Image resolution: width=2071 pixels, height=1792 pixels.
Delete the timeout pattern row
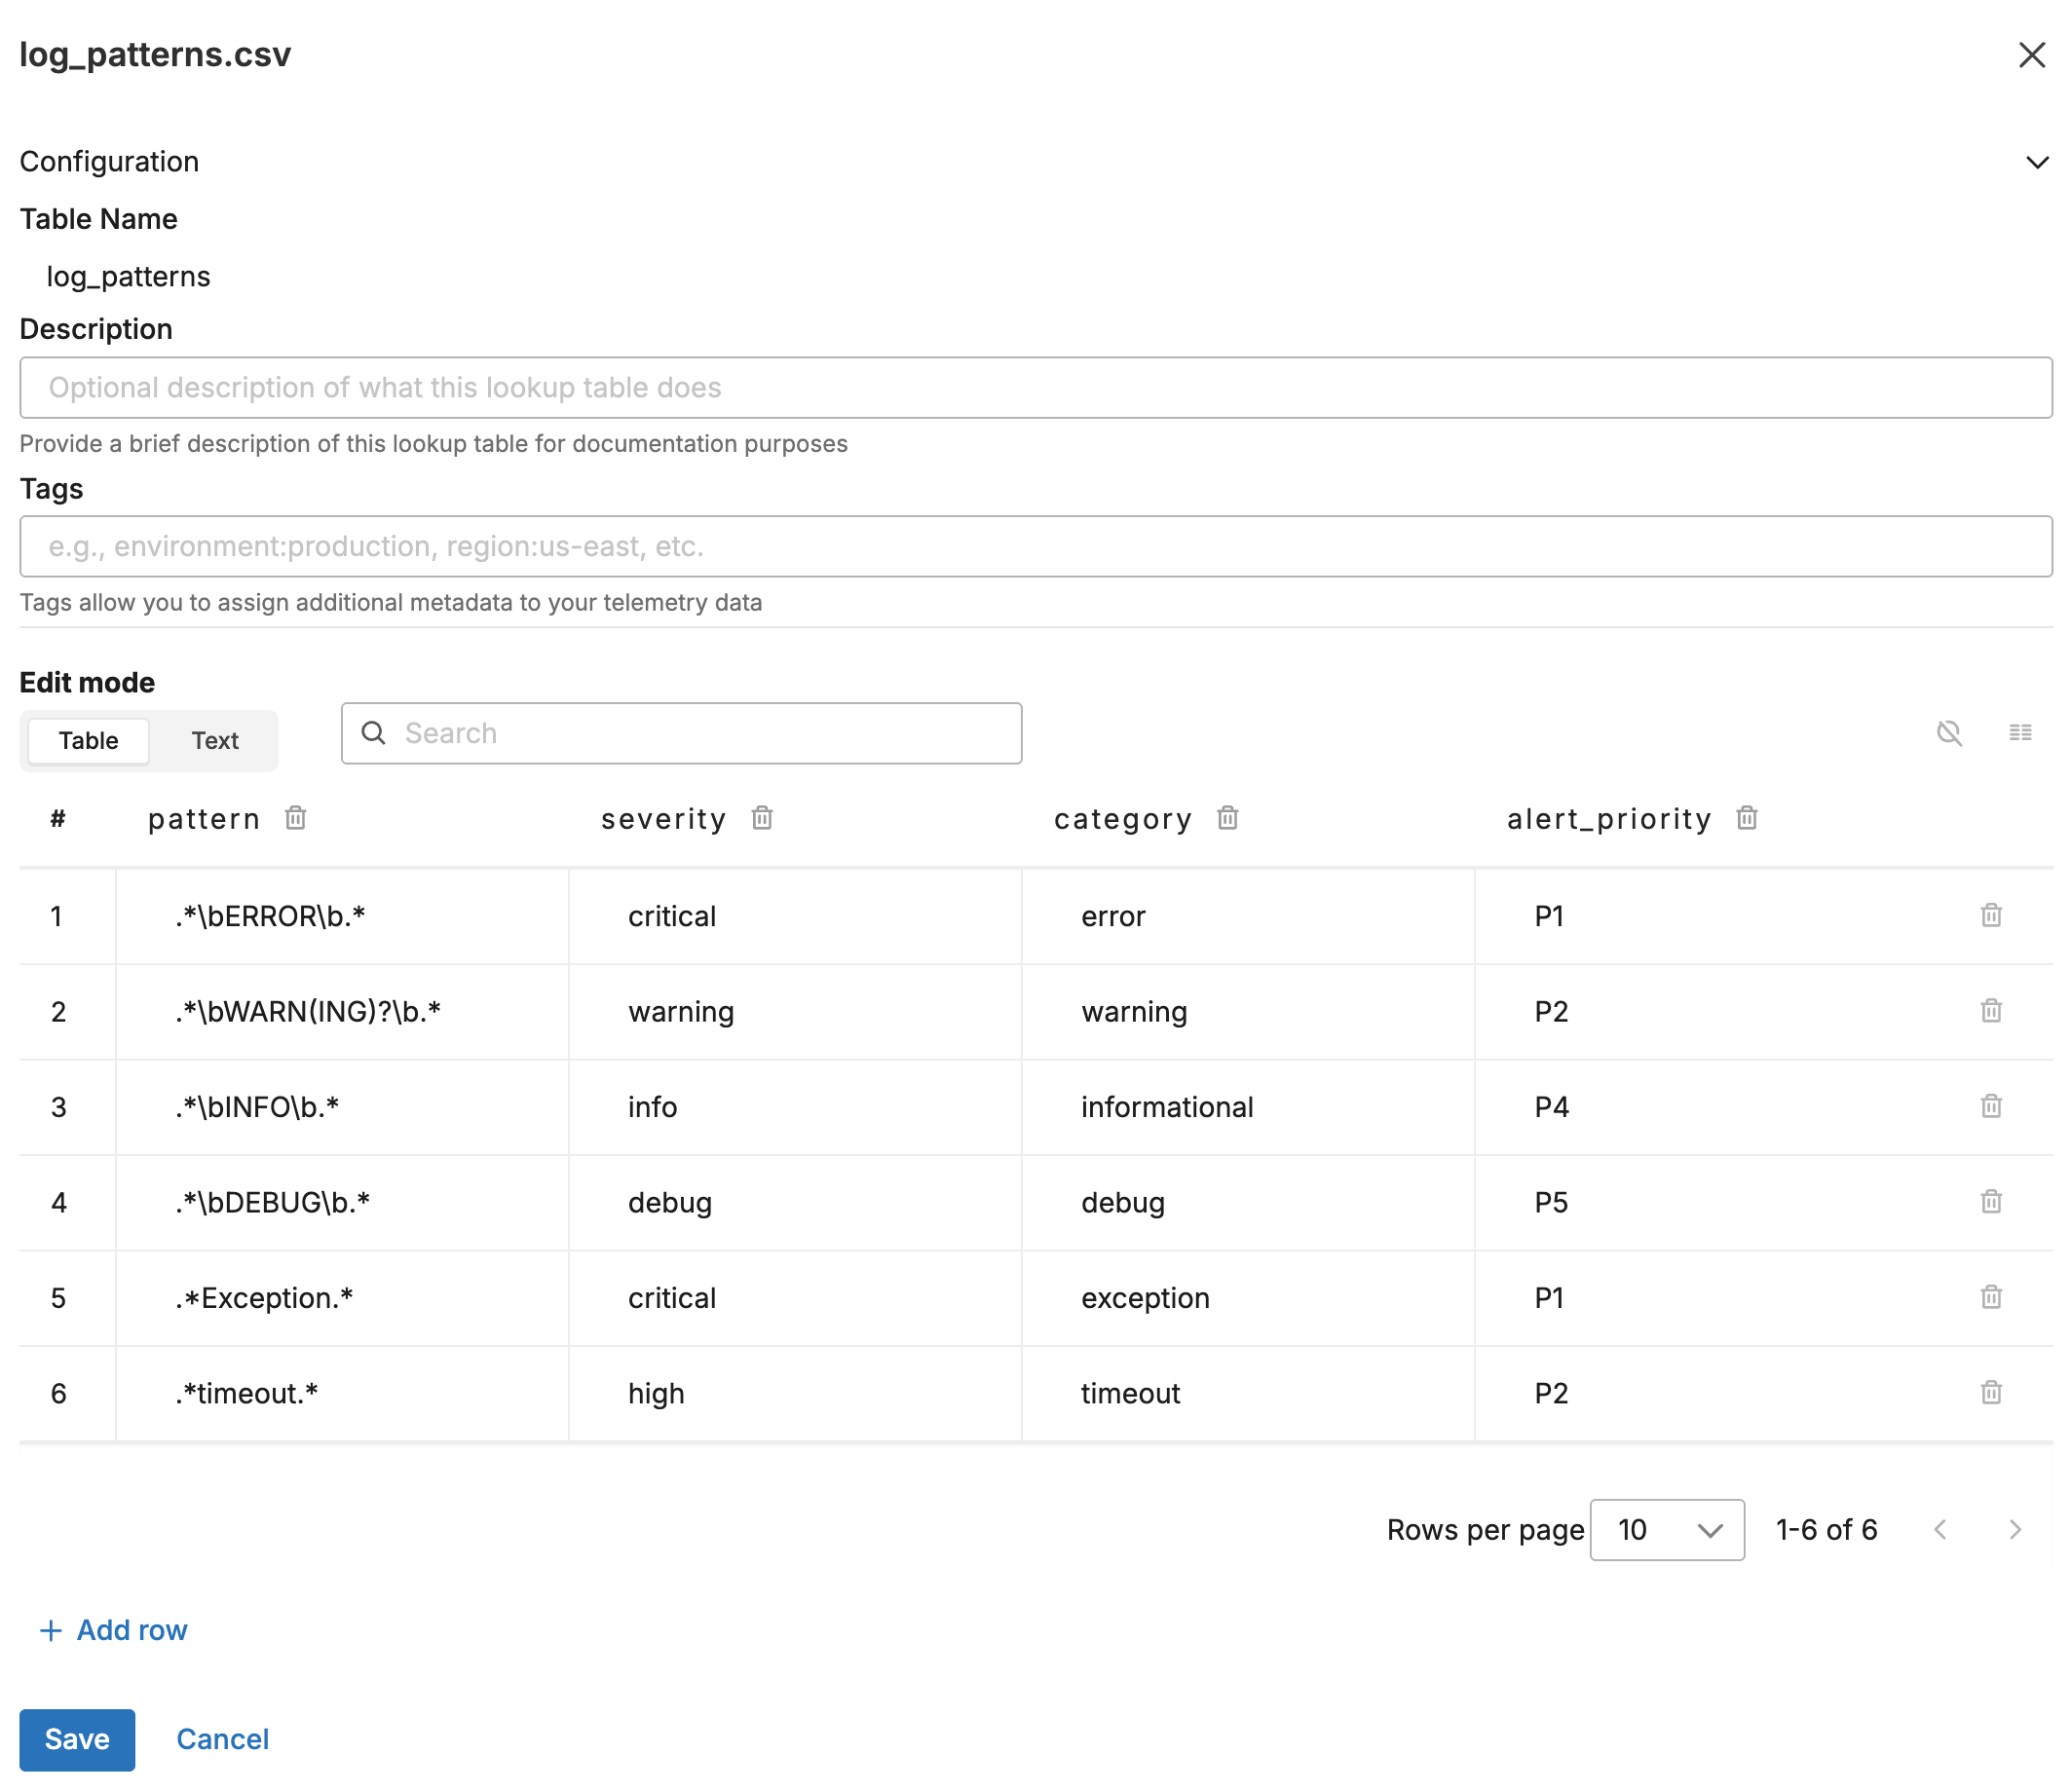click(1990, 1392)
